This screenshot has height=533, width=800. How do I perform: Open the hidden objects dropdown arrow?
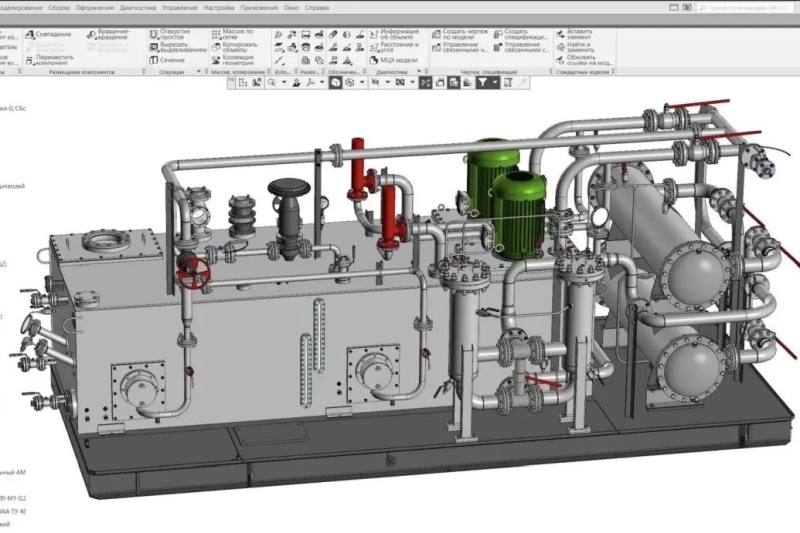point(387,82)
